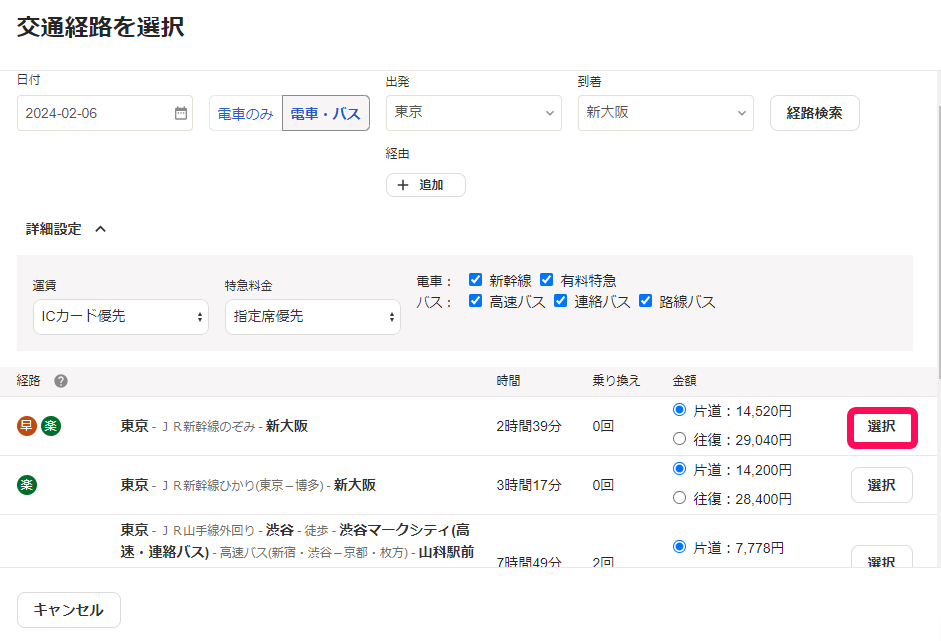The height and width of the screenshot is (641, 941).
Task: Click the 経路検索 button
Action: pos(814,113)
